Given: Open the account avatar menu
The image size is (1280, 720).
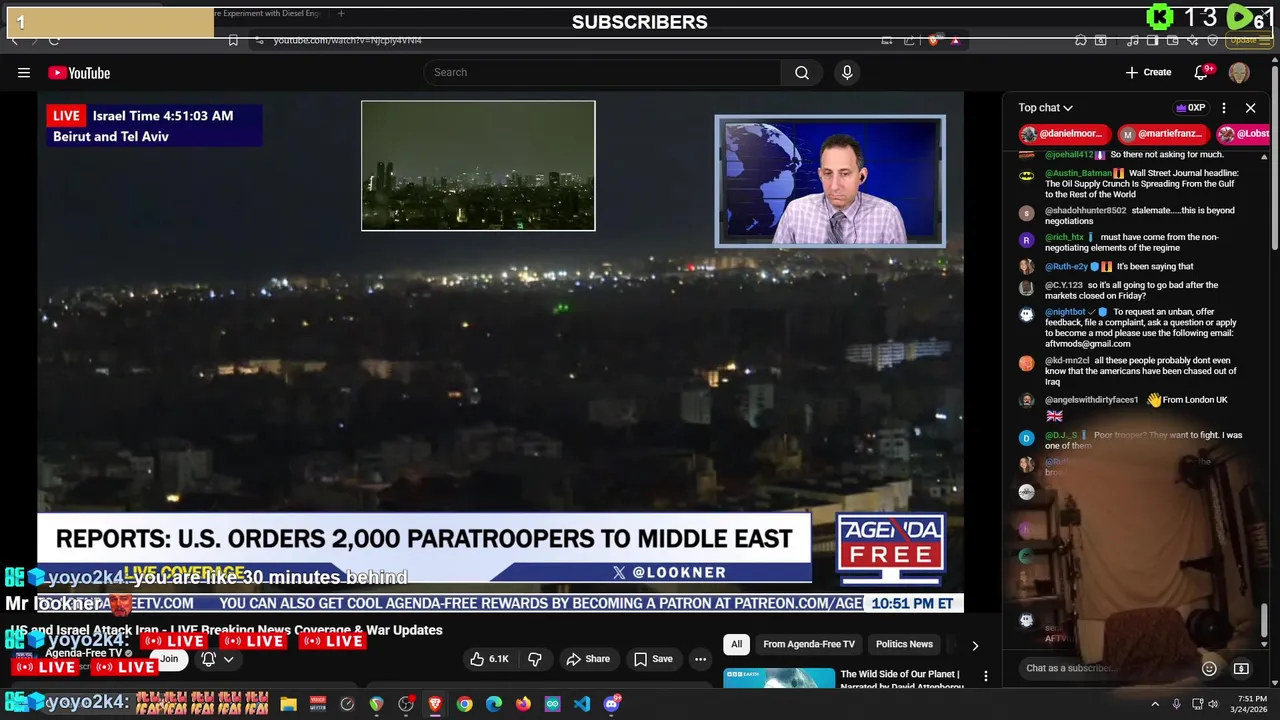Looking at the screenshot, I should [x=1239, y=72].
